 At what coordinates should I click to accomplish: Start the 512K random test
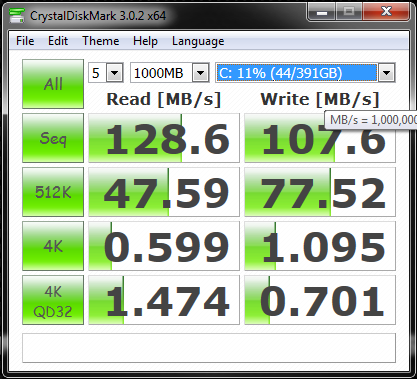[53, 192]
